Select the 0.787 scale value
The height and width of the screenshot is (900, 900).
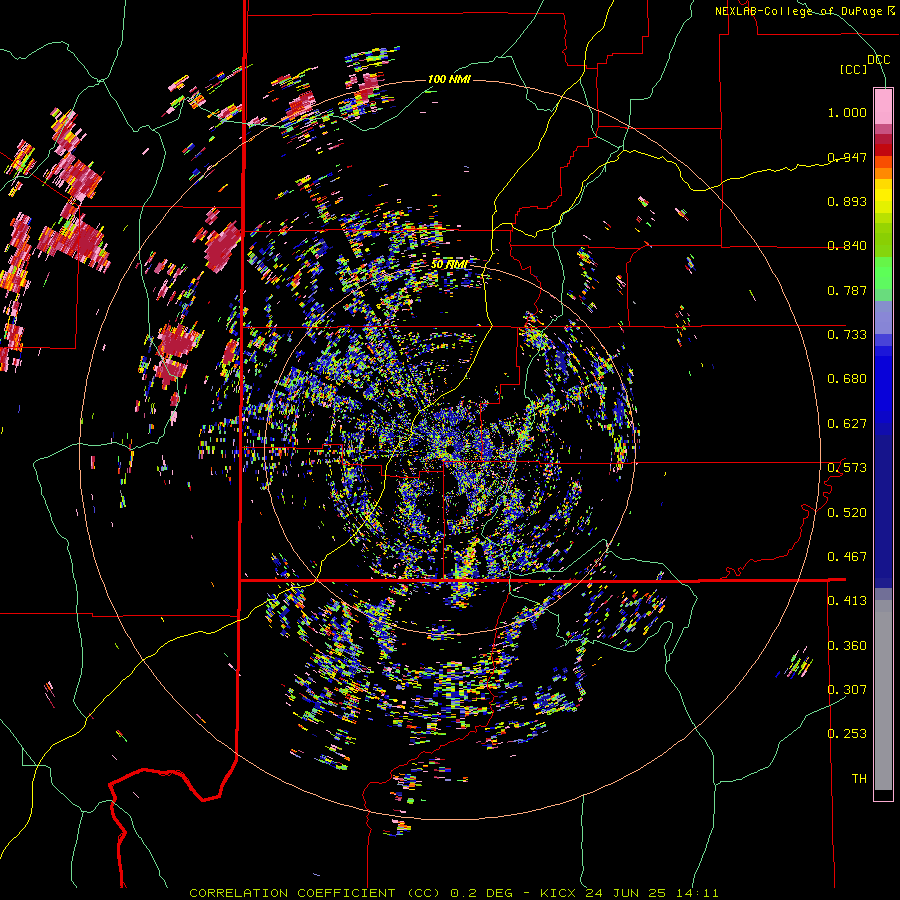click(x=847, y=290)
